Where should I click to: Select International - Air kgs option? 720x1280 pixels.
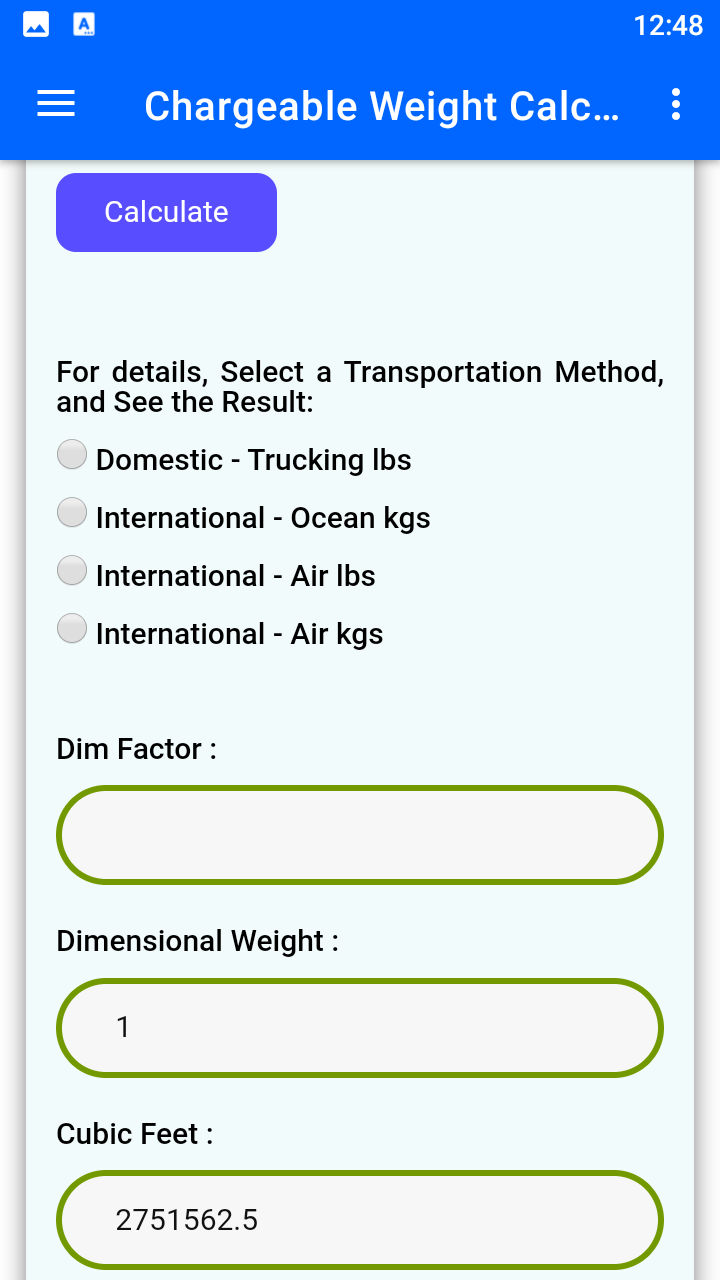(71, 628)
